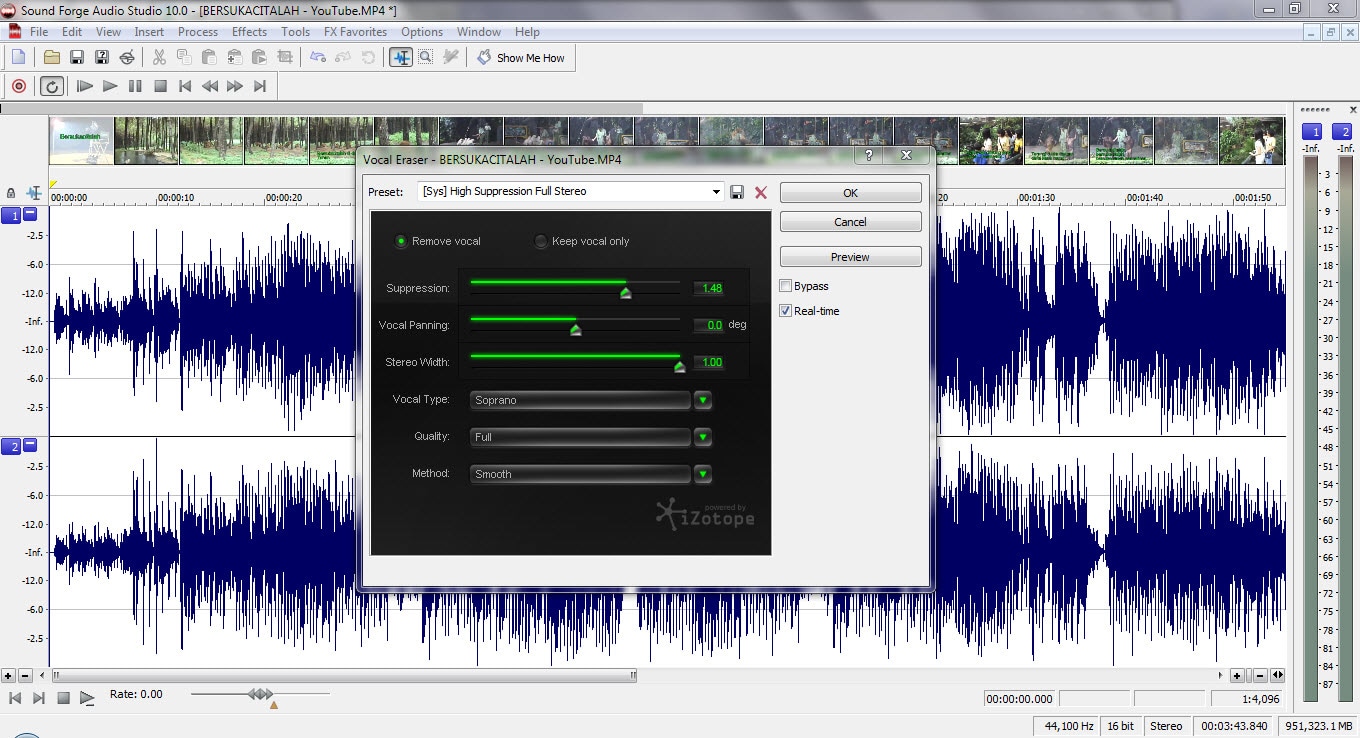Toggle the channel 2 button in track header
This screenshot has width=1360, height=738.
click(x=11, y=446)
